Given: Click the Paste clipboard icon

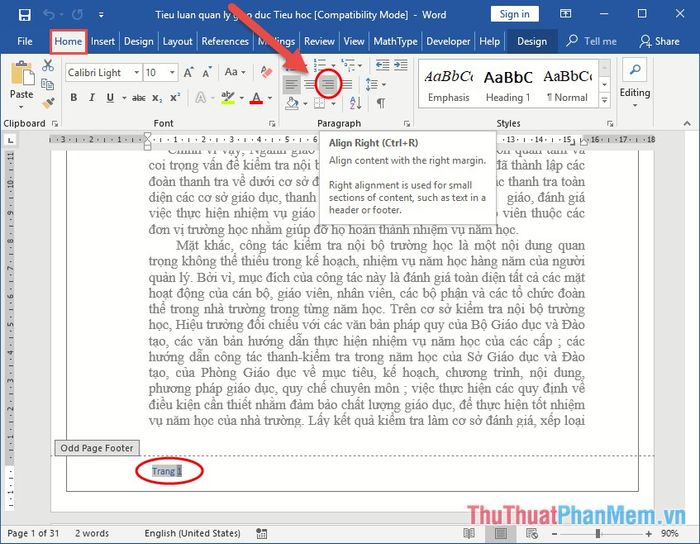Looking at the screenshot, I should (x=22, y=74).
